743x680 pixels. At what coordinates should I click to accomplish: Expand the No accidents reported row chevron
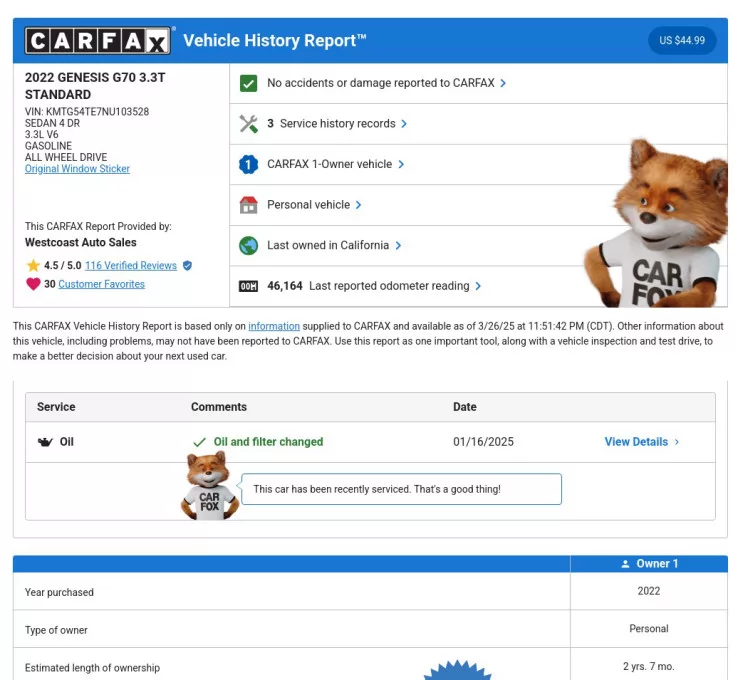pyautogui.click(x=503, y=83)
